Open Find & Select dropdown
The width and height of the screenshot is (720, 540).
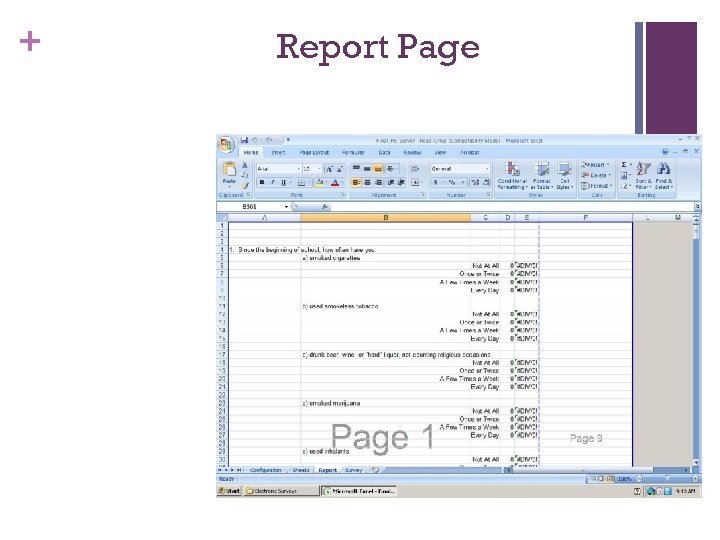[664, 175]
